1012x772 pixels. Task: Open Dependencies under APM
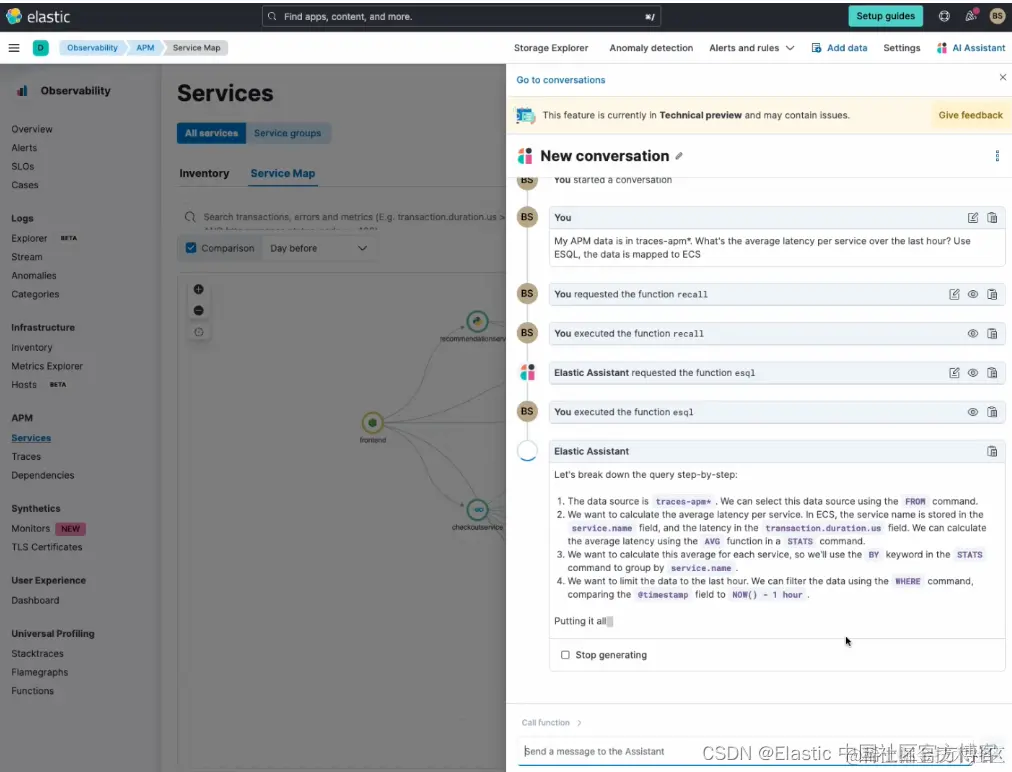pyautogui.click(x=43, y=476)
